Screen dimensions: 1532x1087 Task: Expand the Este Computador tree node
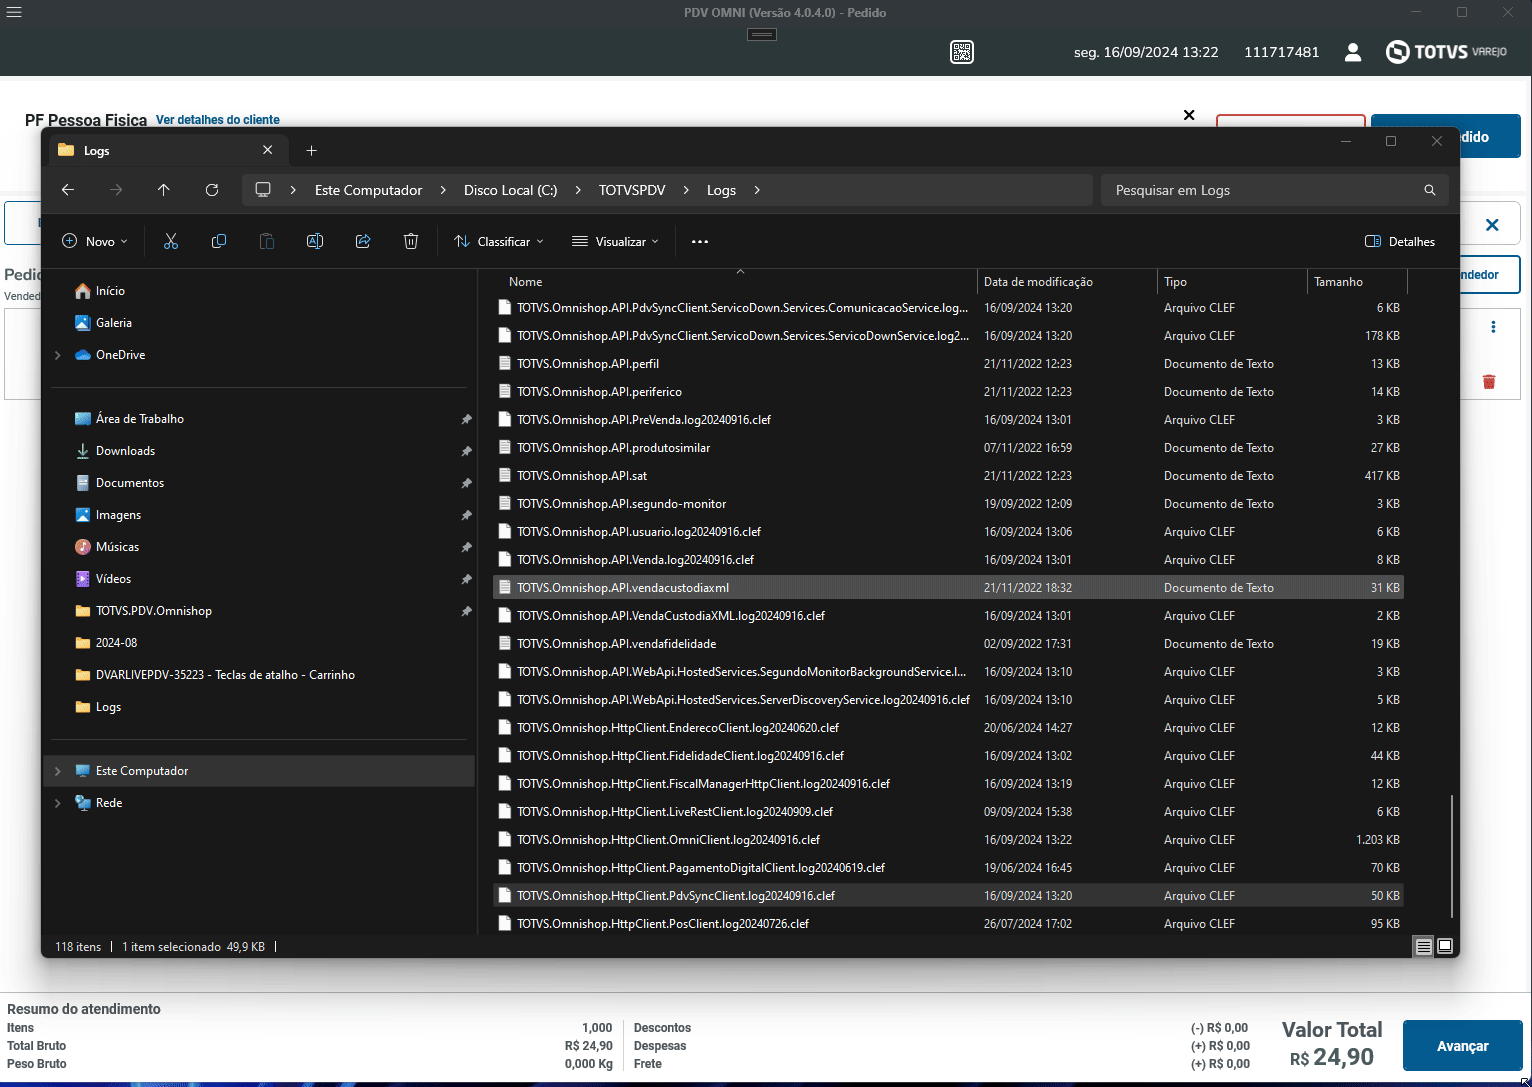(58, 771)
